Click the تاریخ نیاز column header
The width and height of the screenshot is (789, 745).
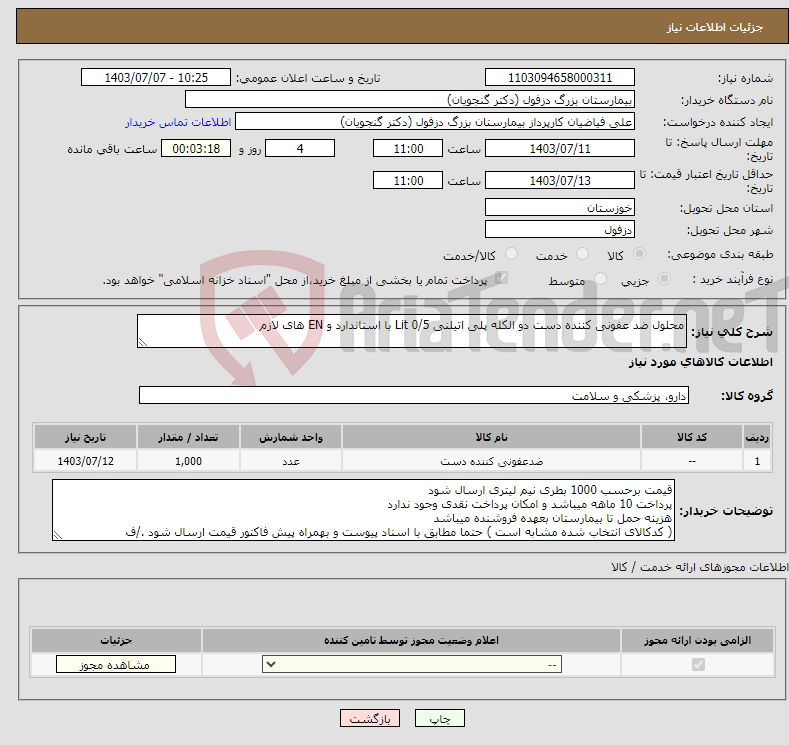[86, 437]
